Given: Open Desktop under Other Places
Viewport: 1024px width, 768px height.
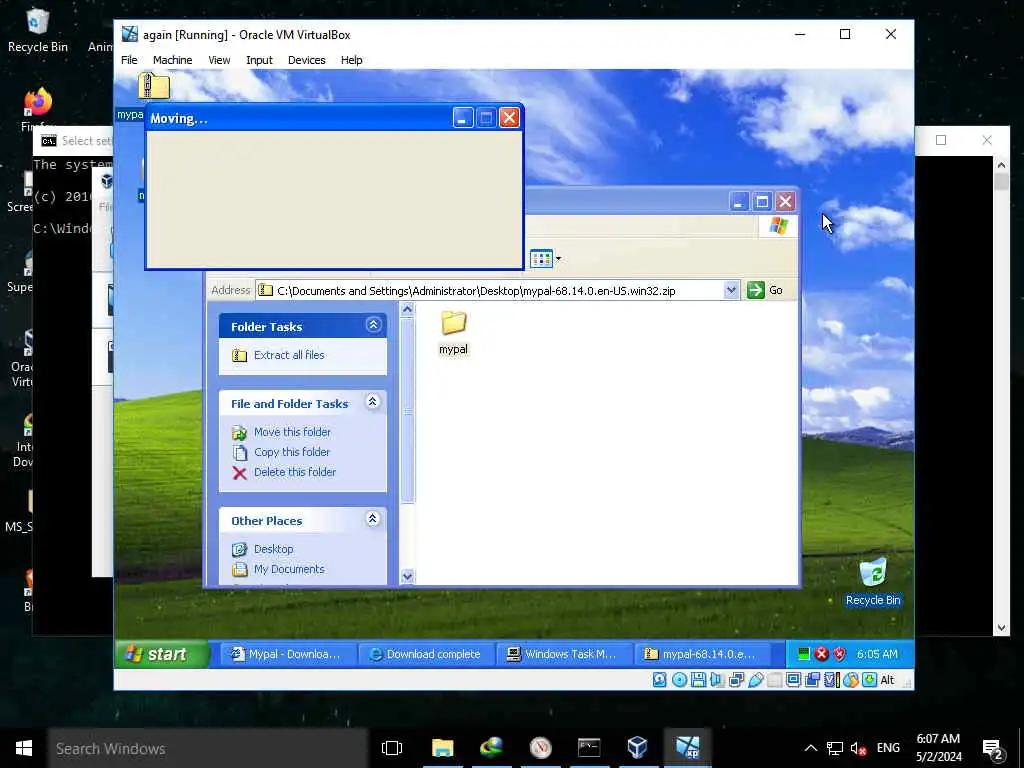Looking at the screenshot, I should click(273, 549).
